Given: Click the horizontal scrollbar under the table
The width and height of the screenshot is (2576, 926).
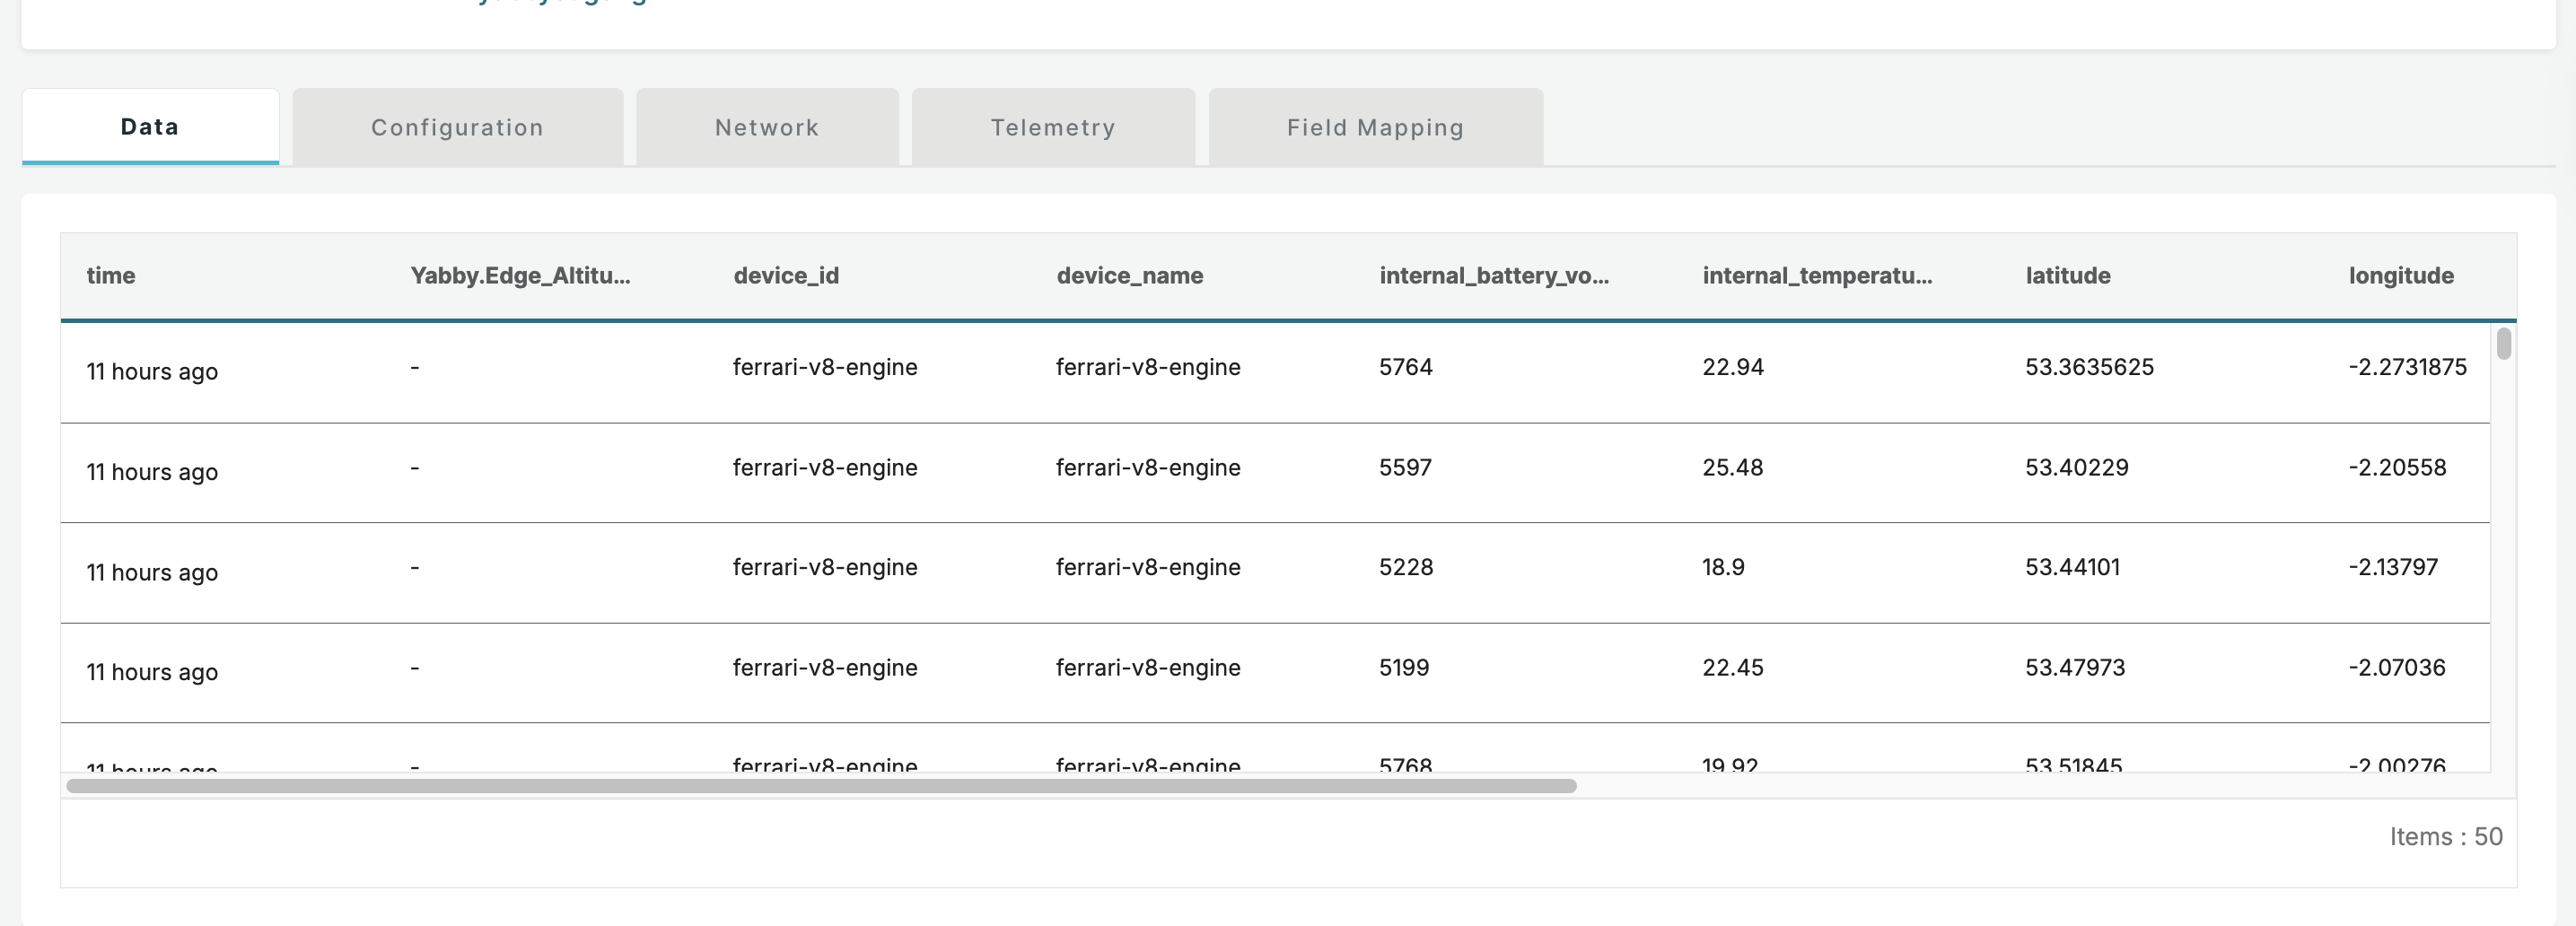Looking at the screenshot, I should 820,786.
